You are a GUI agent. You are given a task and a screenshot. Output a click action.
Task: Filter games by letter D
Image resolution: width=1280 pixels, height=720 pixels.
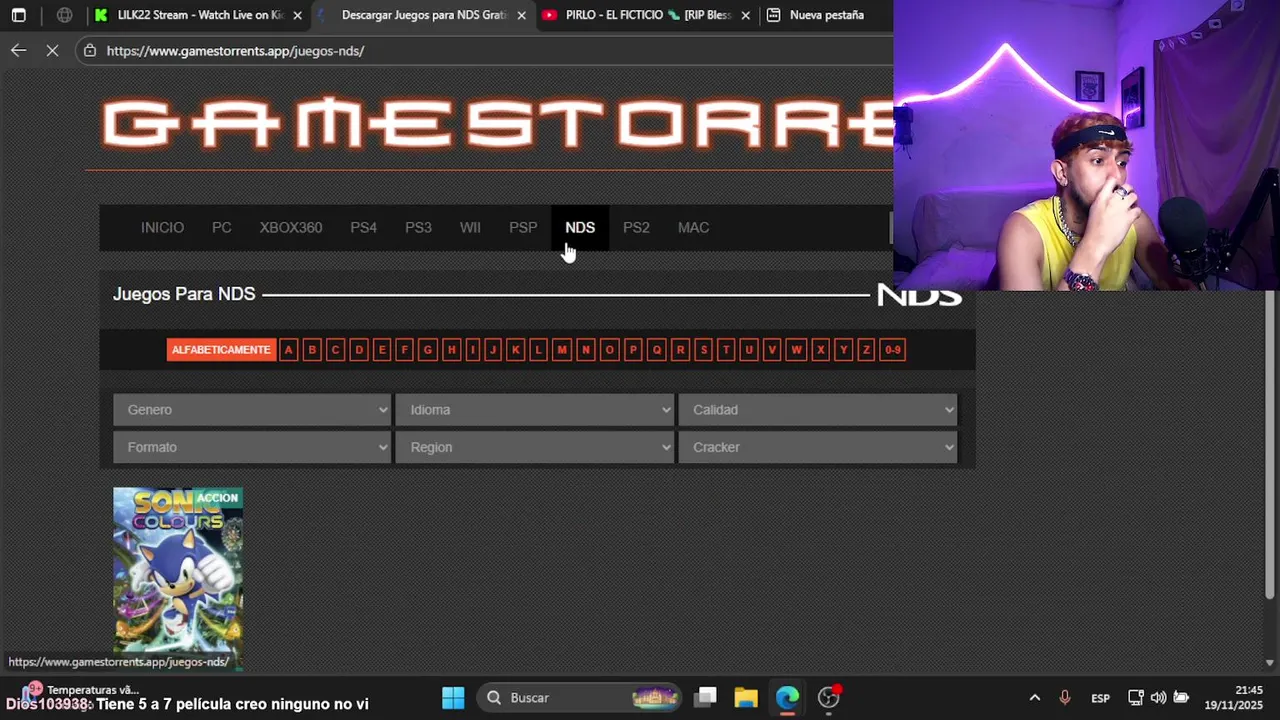358,349
